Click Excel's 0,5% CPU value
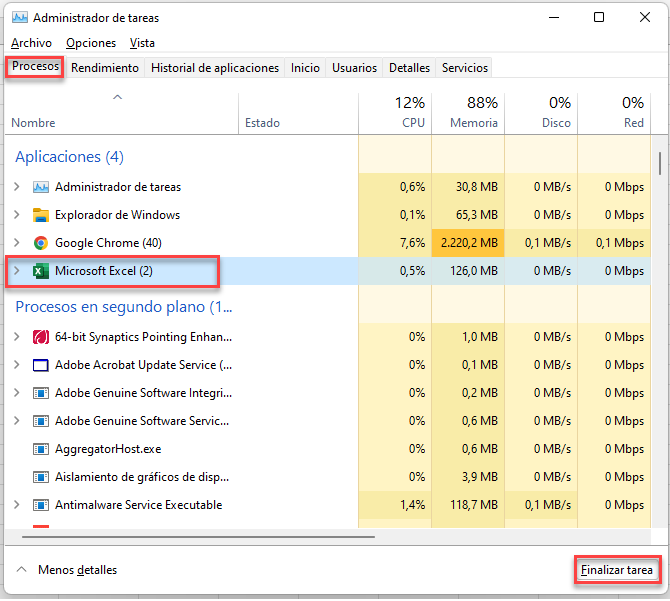Viewport: 670px width, 601px height. [412, 271]
